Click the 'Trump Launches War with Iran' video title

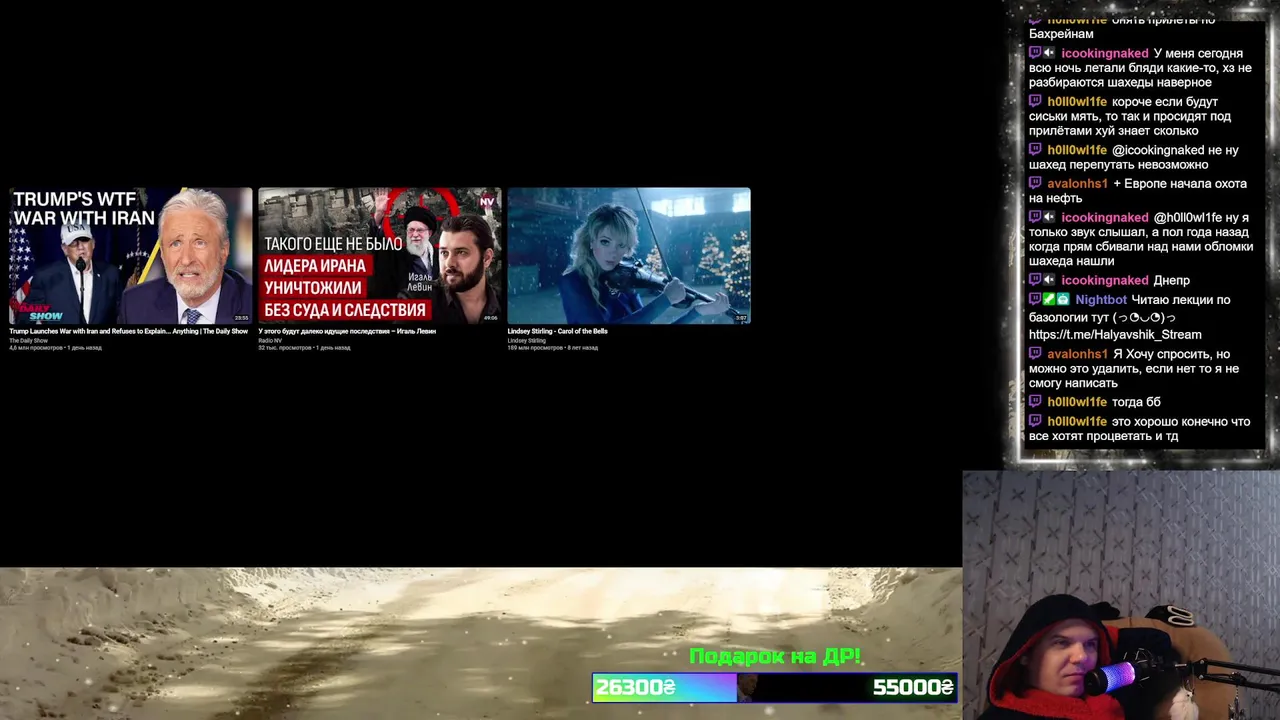coord(128,331)
